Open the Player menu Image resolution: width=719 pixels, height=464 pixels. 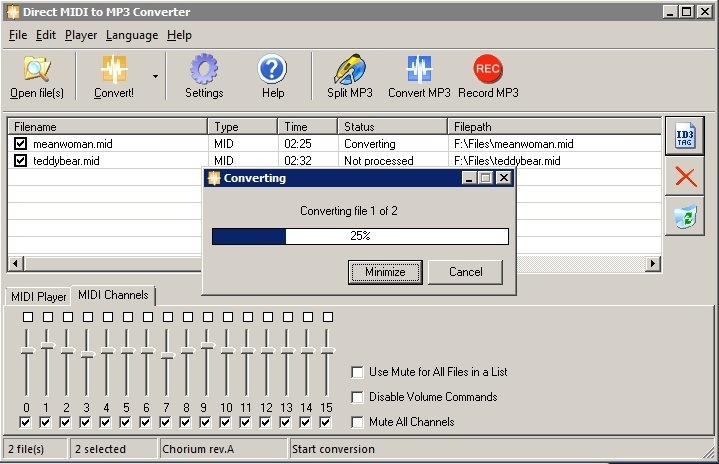pyautogui.click(x=81, y=35)
